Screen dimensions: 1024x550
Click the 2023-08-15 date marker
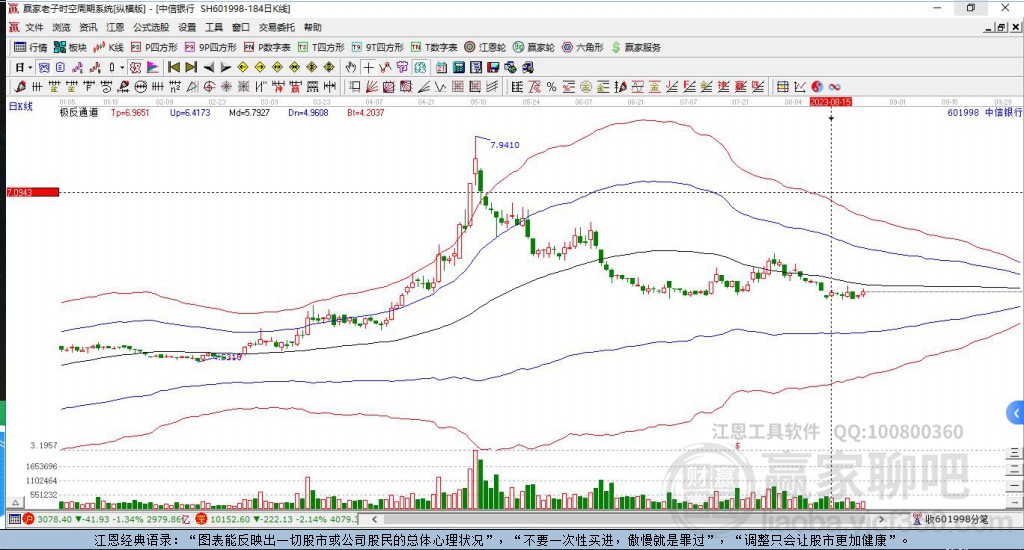coord(831,102)
